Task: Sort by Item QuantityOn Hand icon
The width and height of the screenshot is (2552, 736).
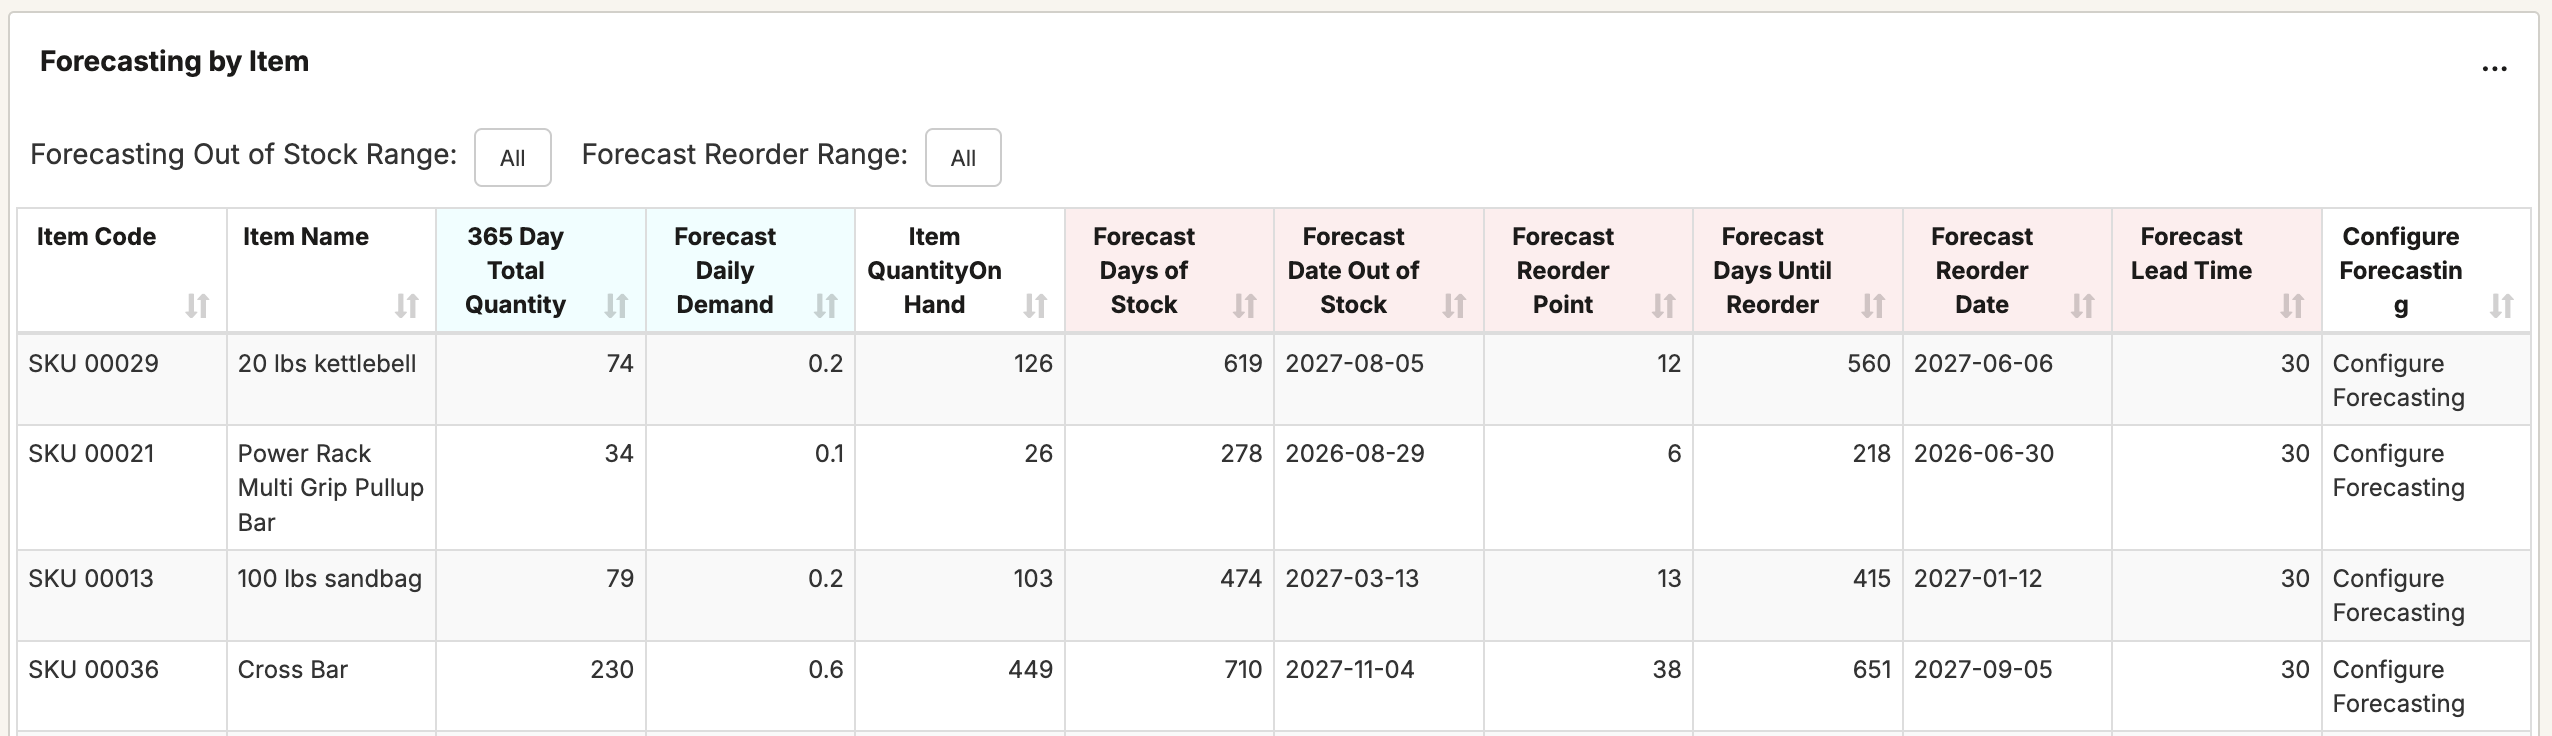Action: [x=1035, y=306]
